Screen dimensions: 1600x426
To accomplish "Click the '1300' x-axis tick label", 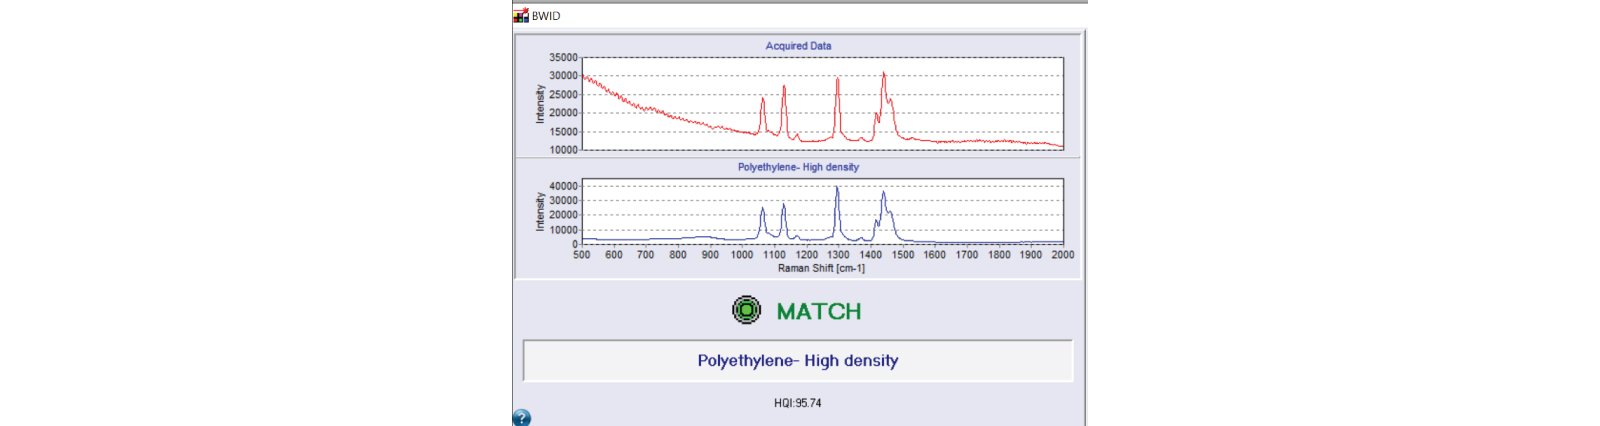I will tap(838, 255).
